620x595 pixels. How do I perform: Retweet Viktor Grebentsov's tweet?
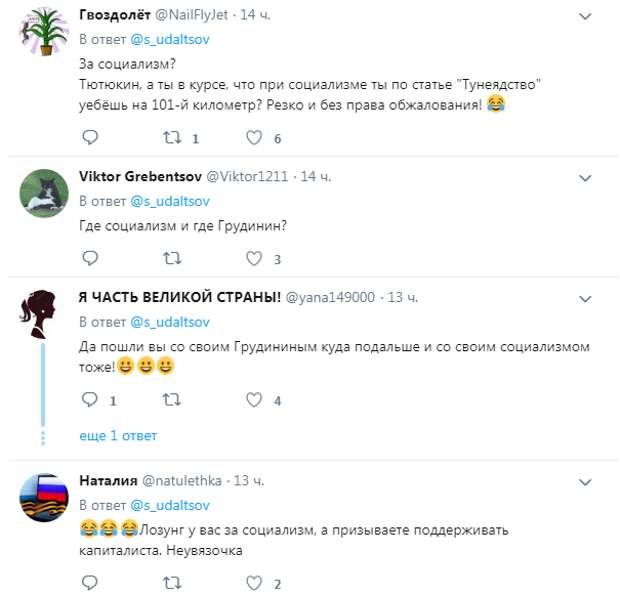point(171,259)
